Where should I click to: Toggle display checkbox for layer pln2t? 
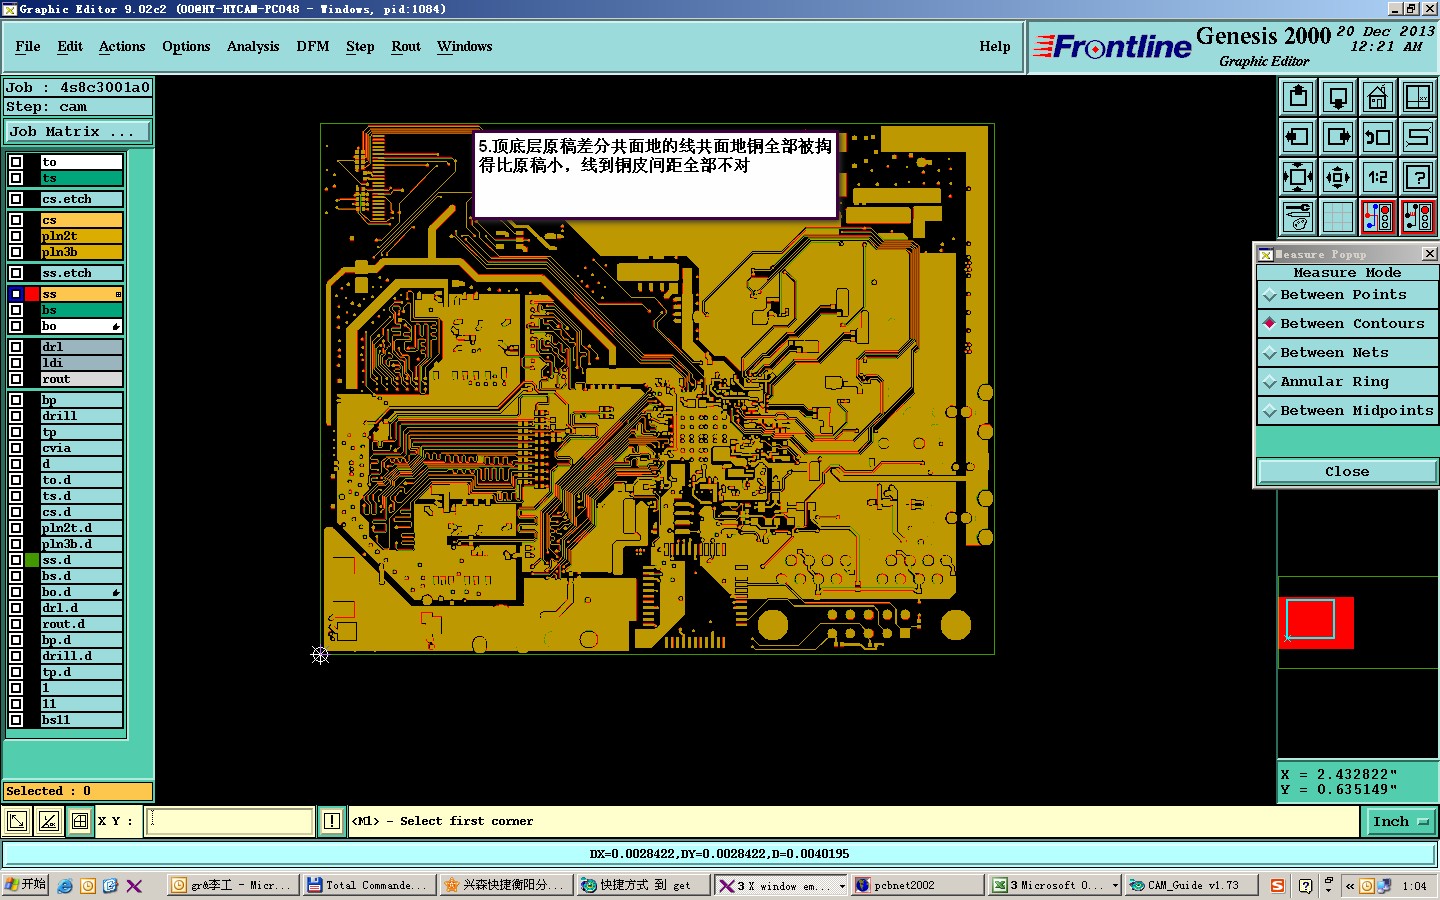[16, 236]
